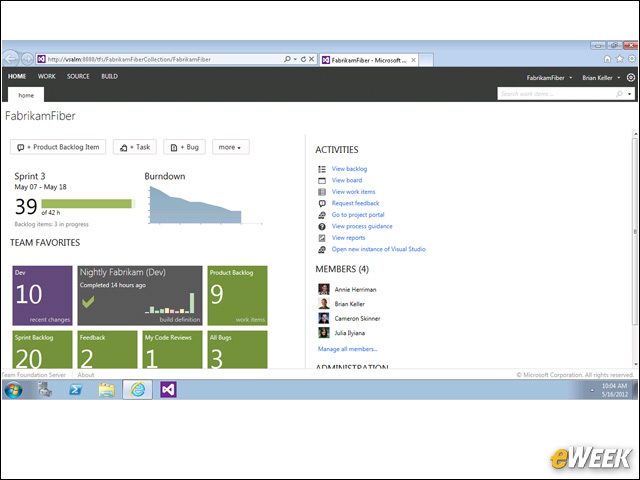This screenshot has height=480, width=640.
Task: Click Cameron Skinner's avatar
Action: (324, 318)
